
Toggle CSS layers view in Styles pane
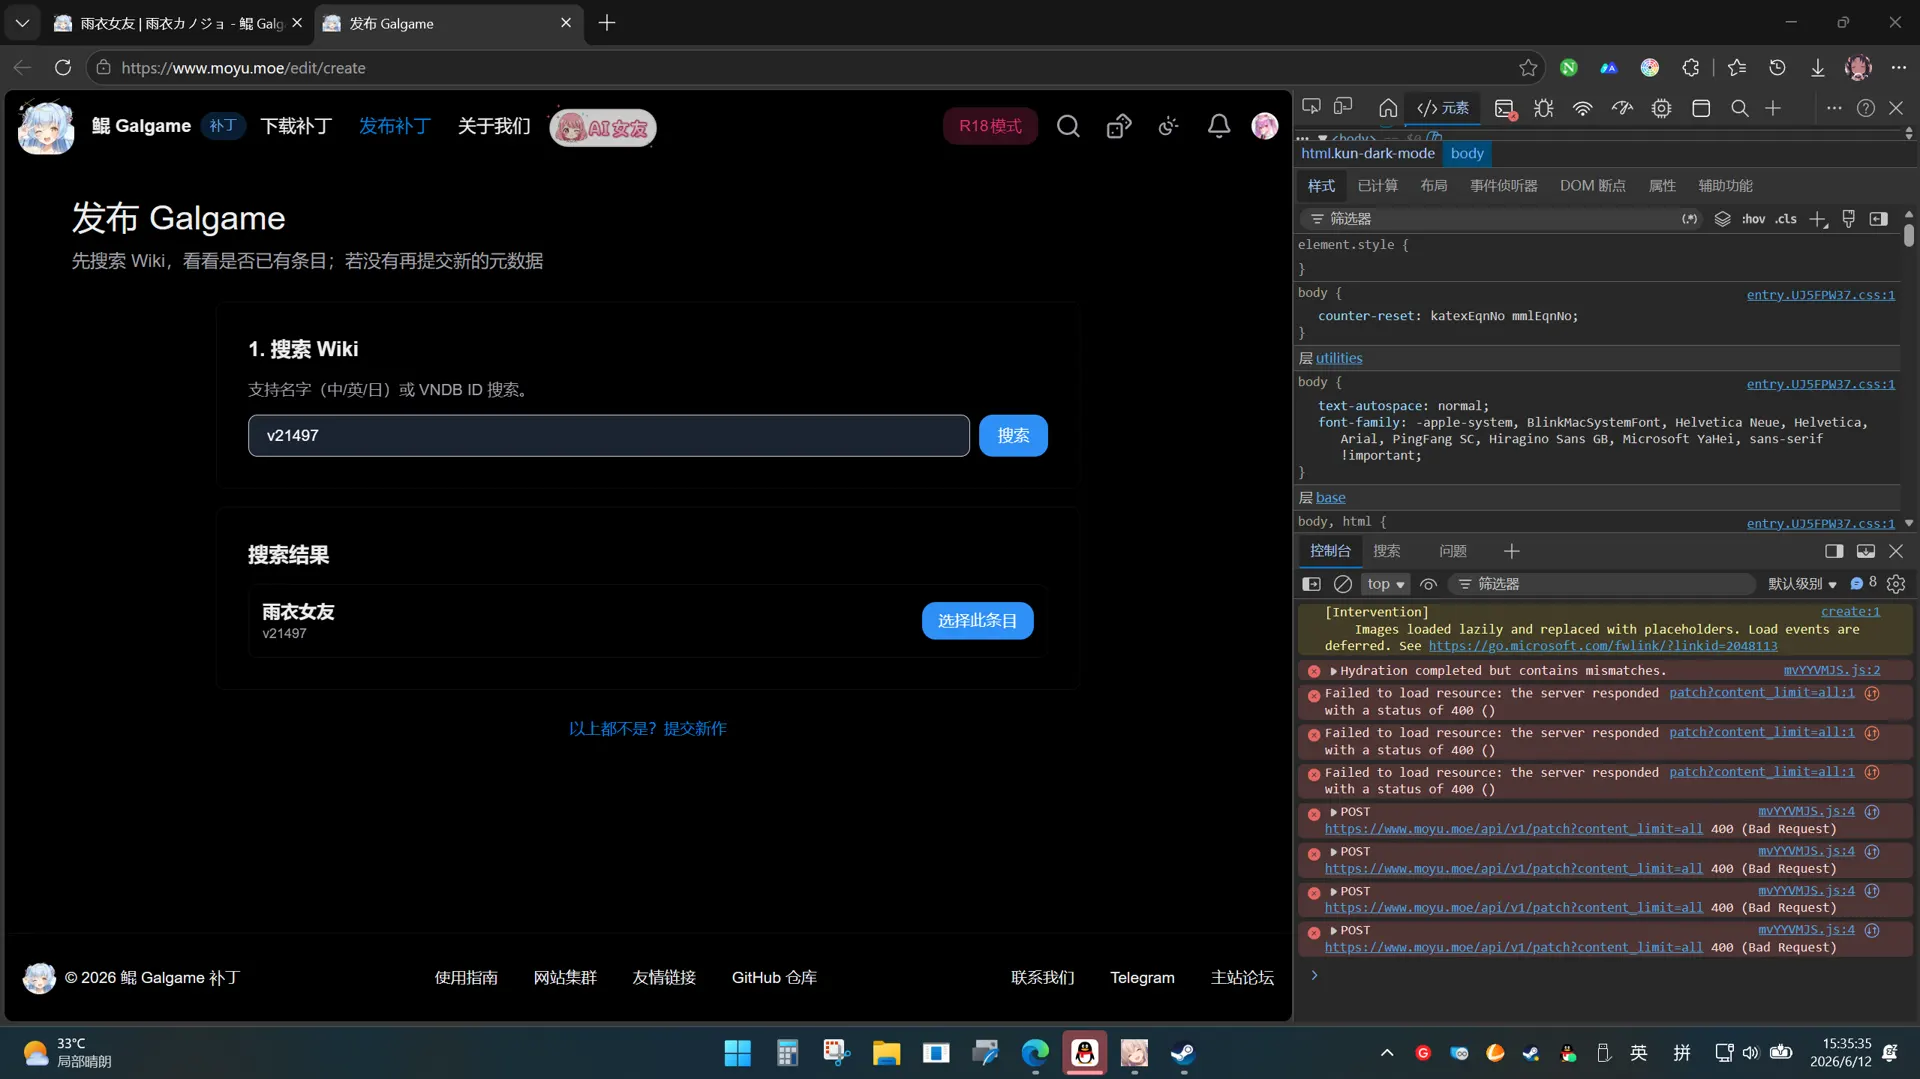click(x=1722, y=219)
